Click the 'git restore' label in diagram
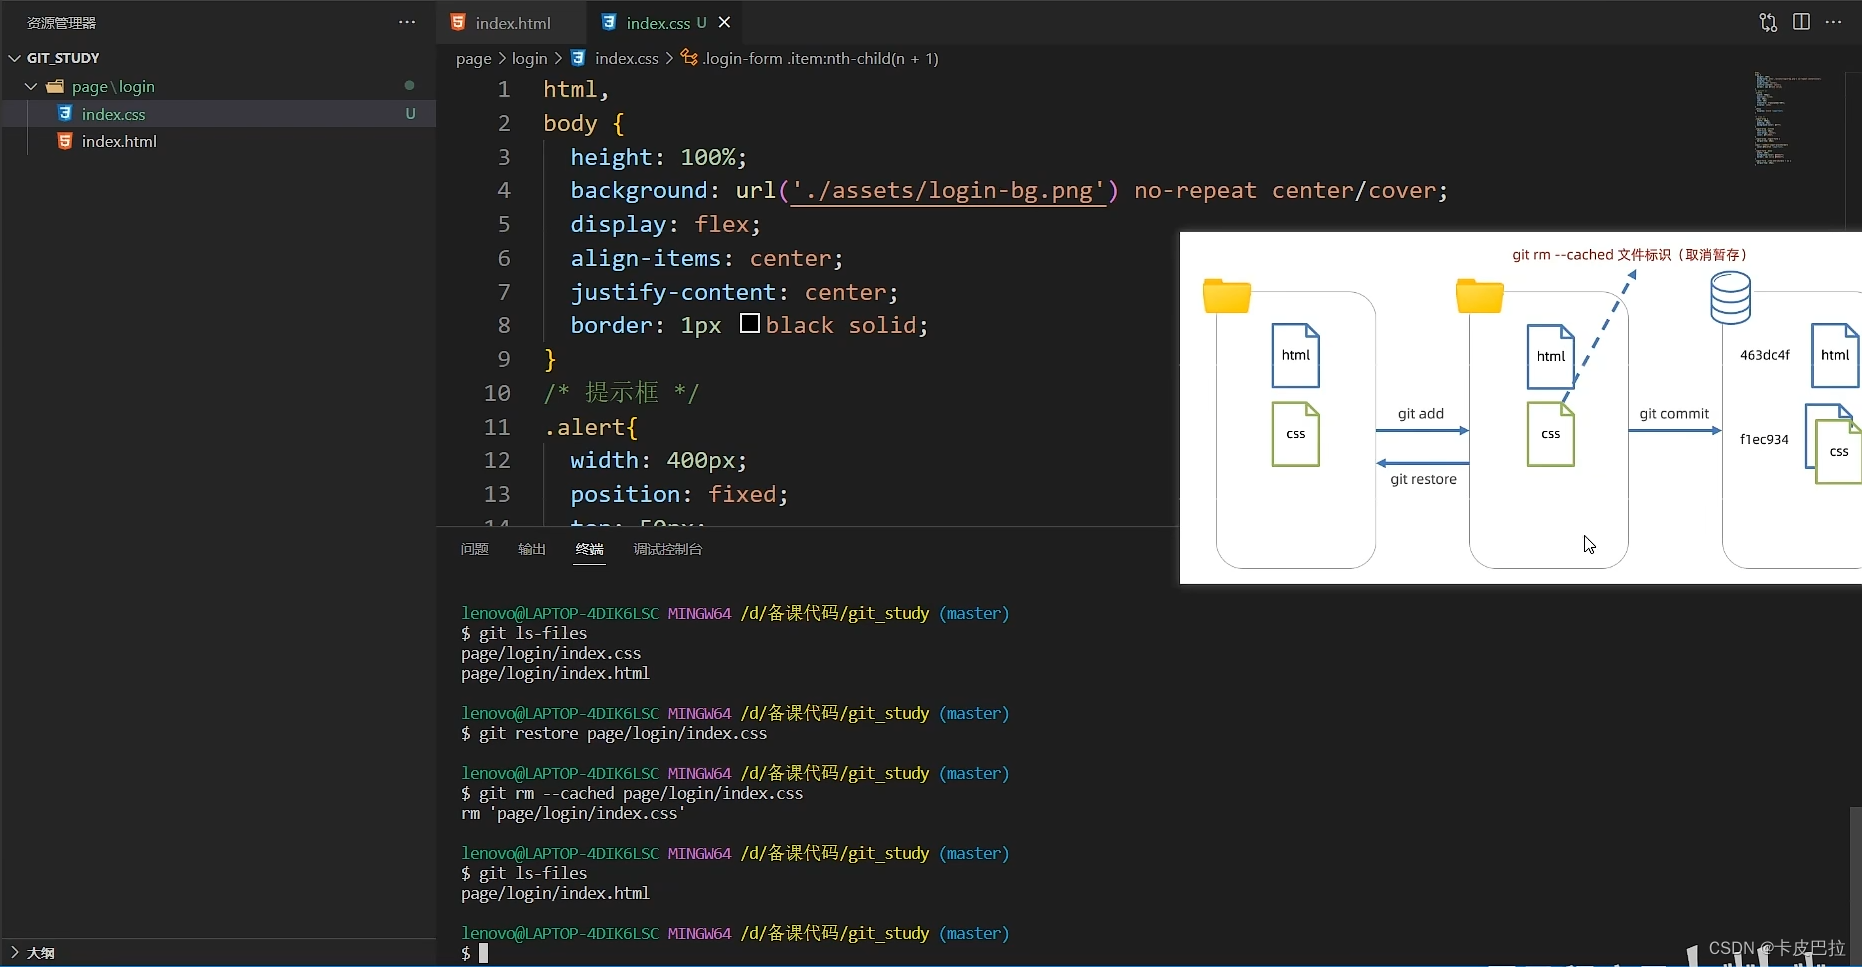The width and height of the screenshot is (1862, 967). (1424, 480)
